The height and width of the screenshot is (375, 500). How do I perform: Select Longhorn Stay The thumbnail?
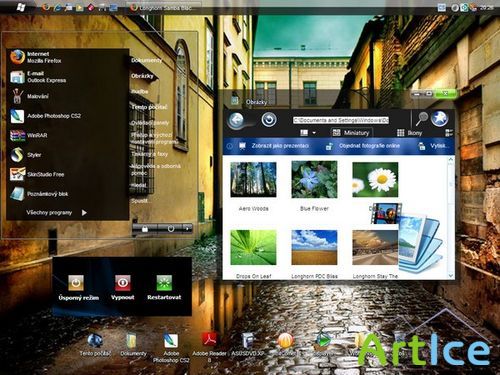[375, 247]
